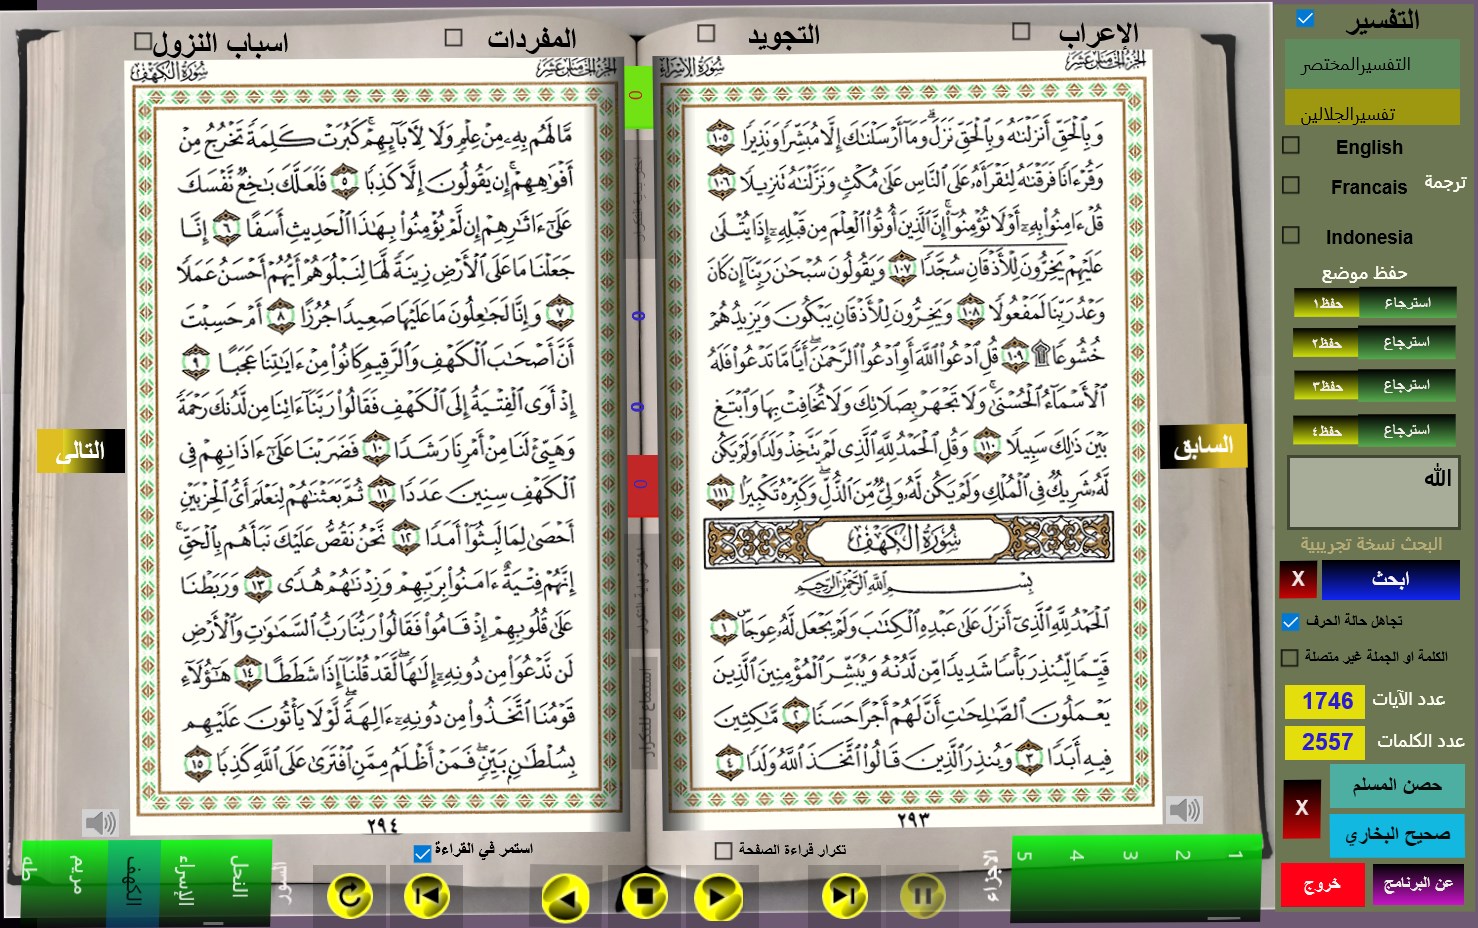Click استرجاع next to حفظ٤

(x=1407, y=431)
